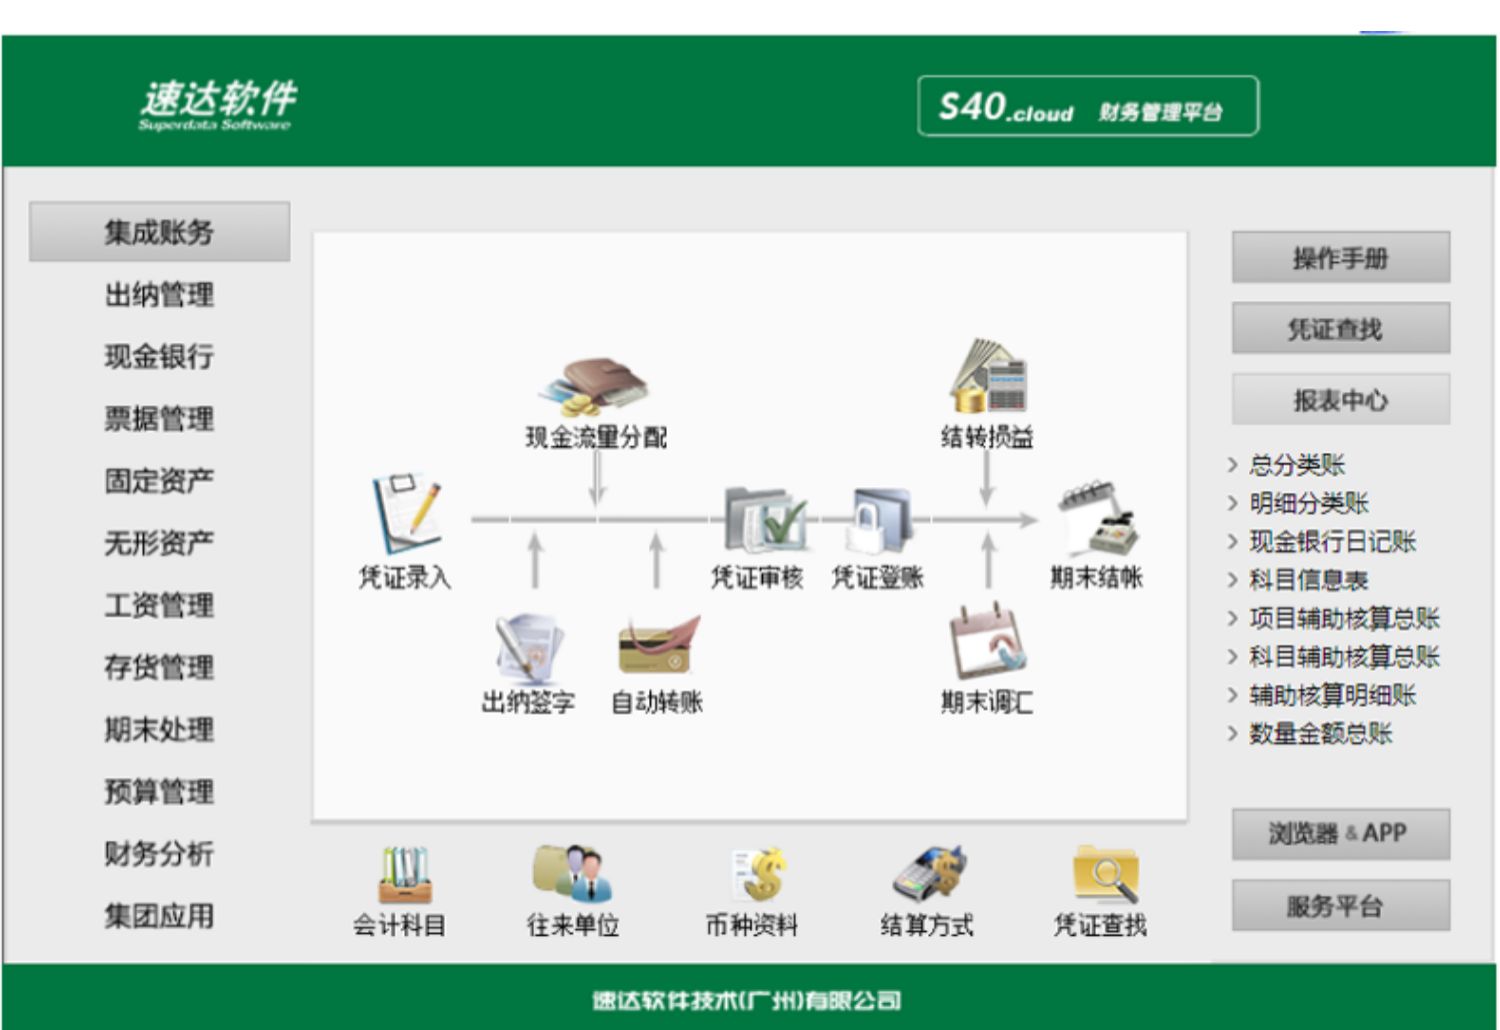Switch to 出纳管理 module

click(159, 295)
